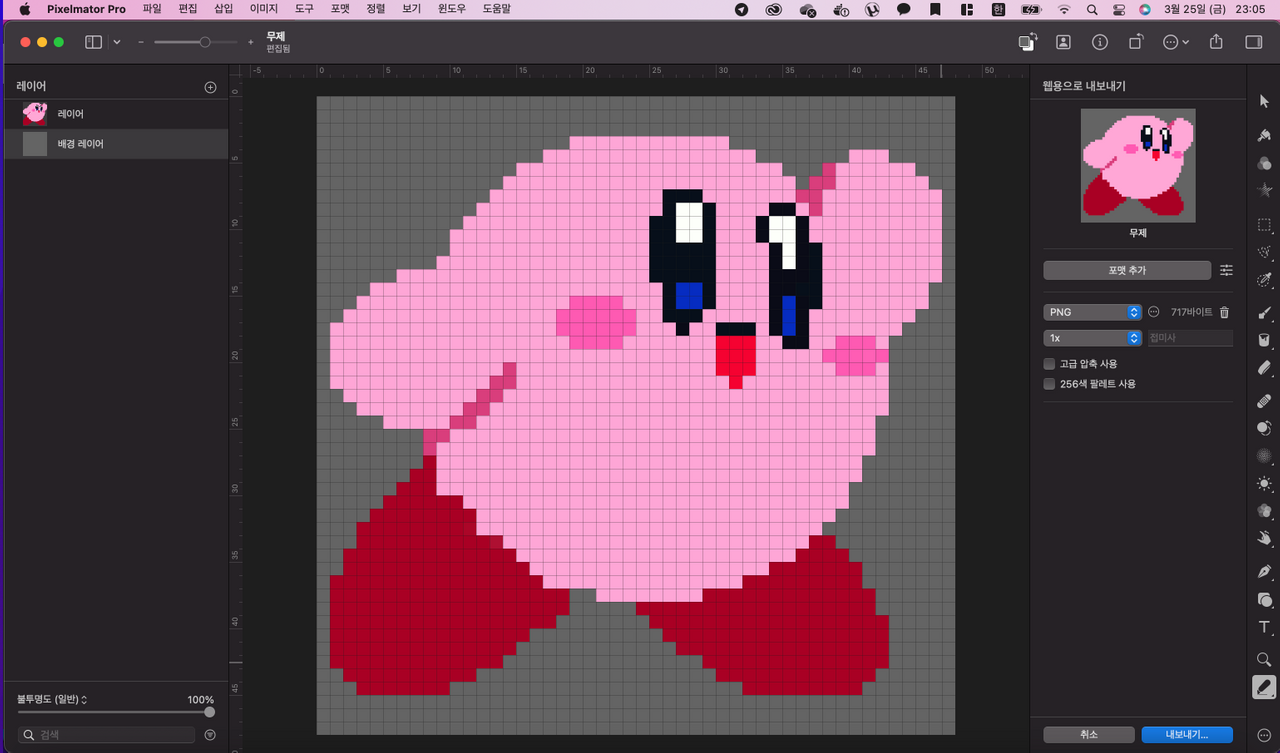This screenshot has height=753, width=1280.
Task: Click the portrait mask icon in toolbar
Action: coord(1063,42)
